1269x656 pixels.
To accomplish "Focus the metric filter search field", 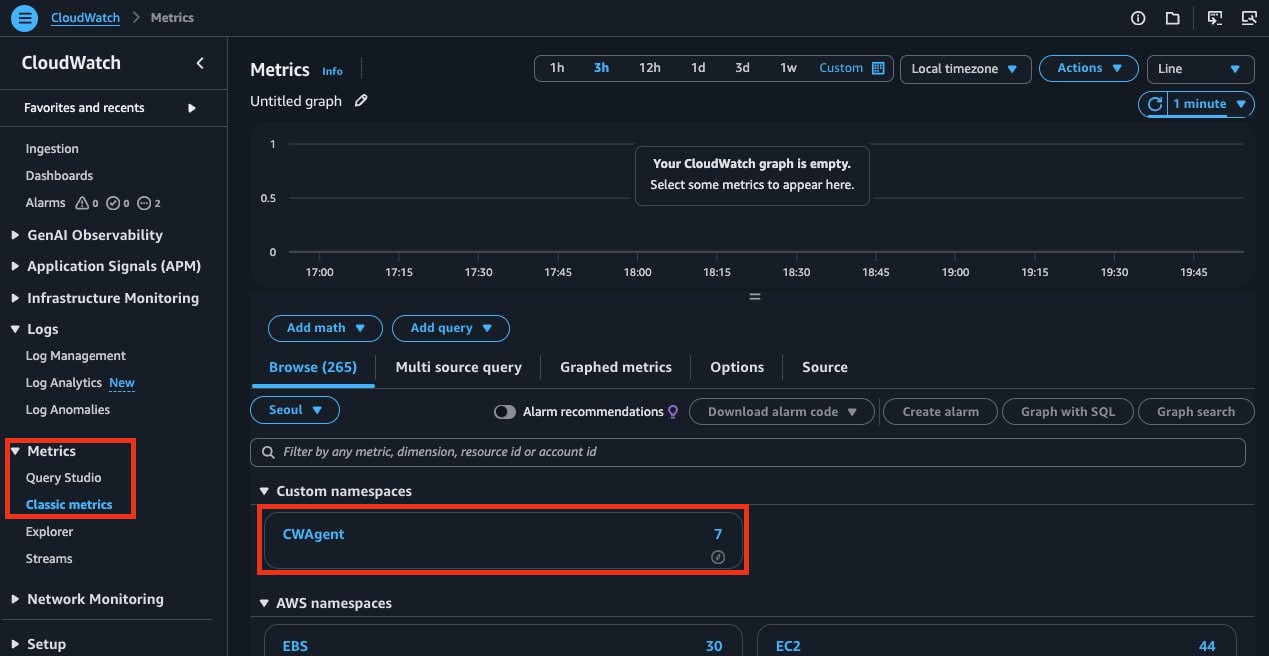I will [747, 452].
